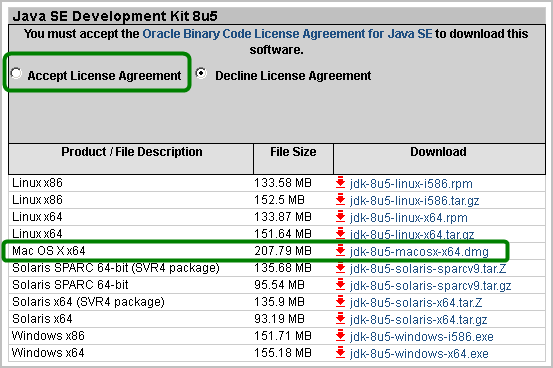Open the jdk-8u5-linux-x64.tar.gz link
The width and height of the screenshot is (553, 368).
[412, 235]
